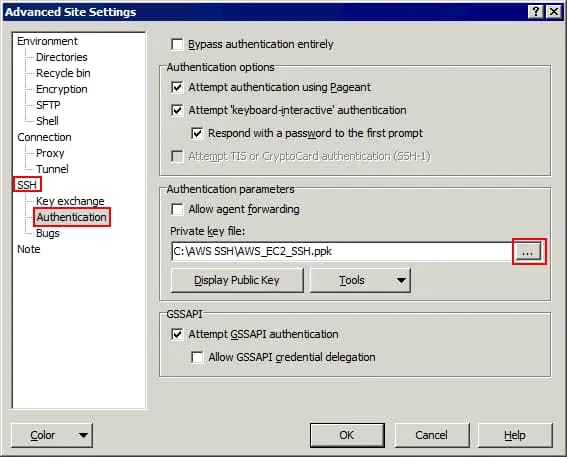Click the private key file browse button

point(529,252)
